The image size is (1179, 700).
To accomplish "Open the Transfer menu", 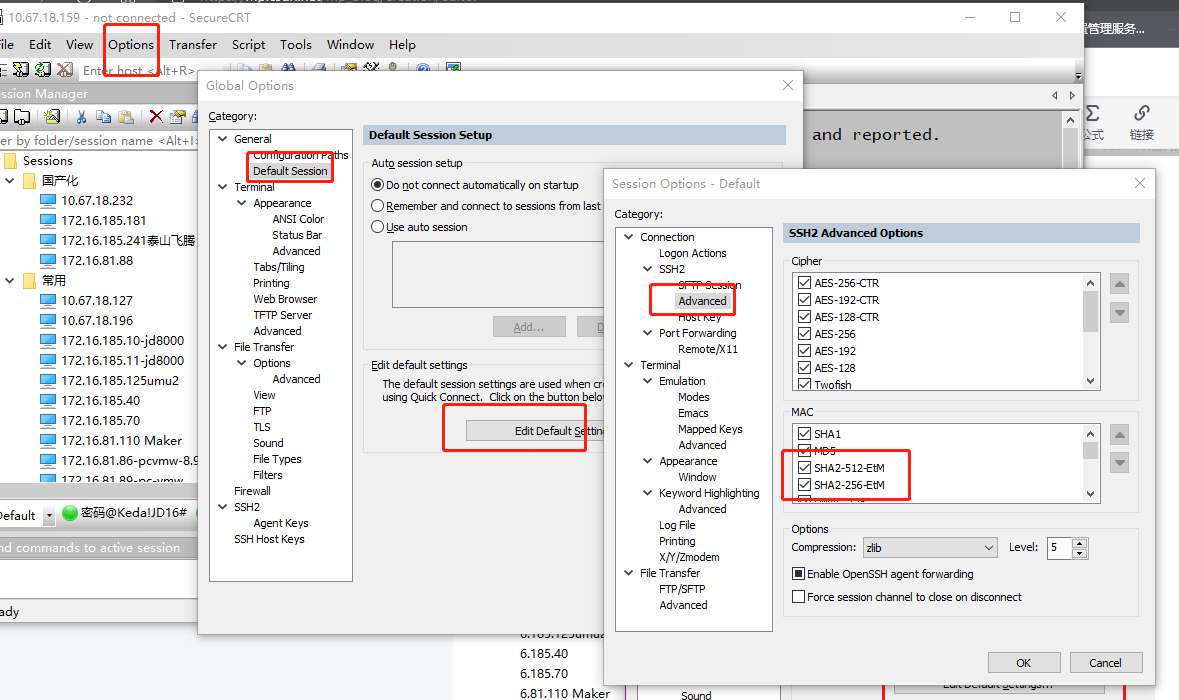I will tap(192, 45).
